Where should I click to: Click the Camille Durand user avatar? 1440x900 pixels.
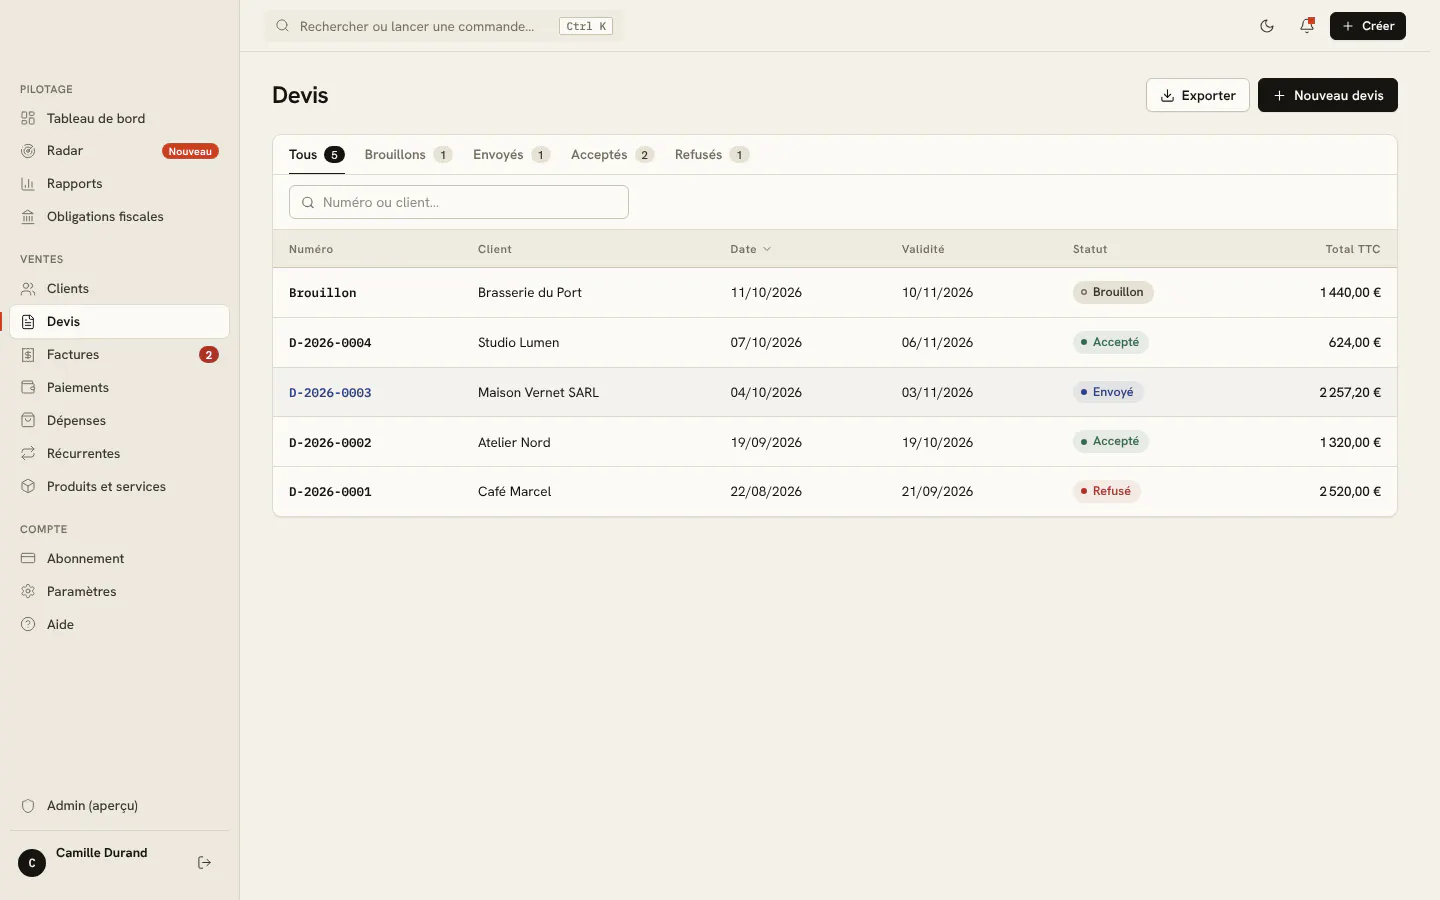pyautogui.click(x=32, y=863)
